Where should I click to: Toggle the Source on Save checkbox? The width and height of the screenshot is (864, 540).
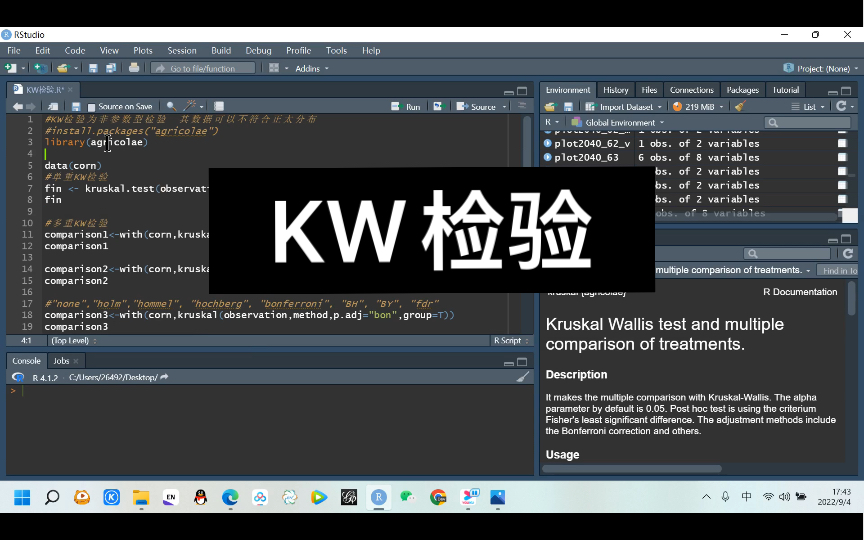click(x=91, y=107)
